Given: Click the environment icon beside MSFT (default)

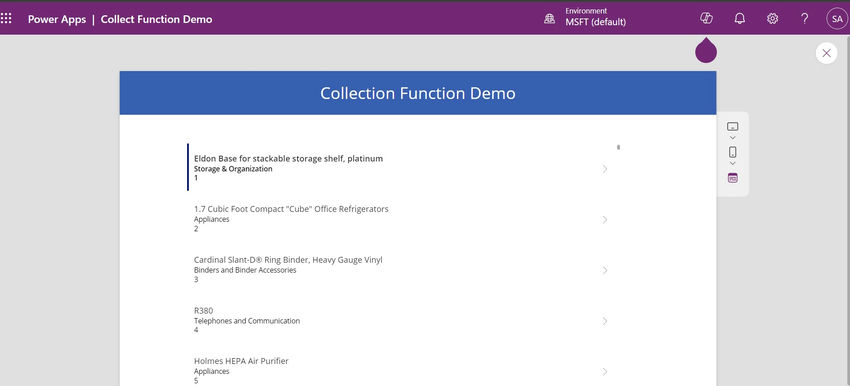Looking at the screenshot, I should [550, 19].
